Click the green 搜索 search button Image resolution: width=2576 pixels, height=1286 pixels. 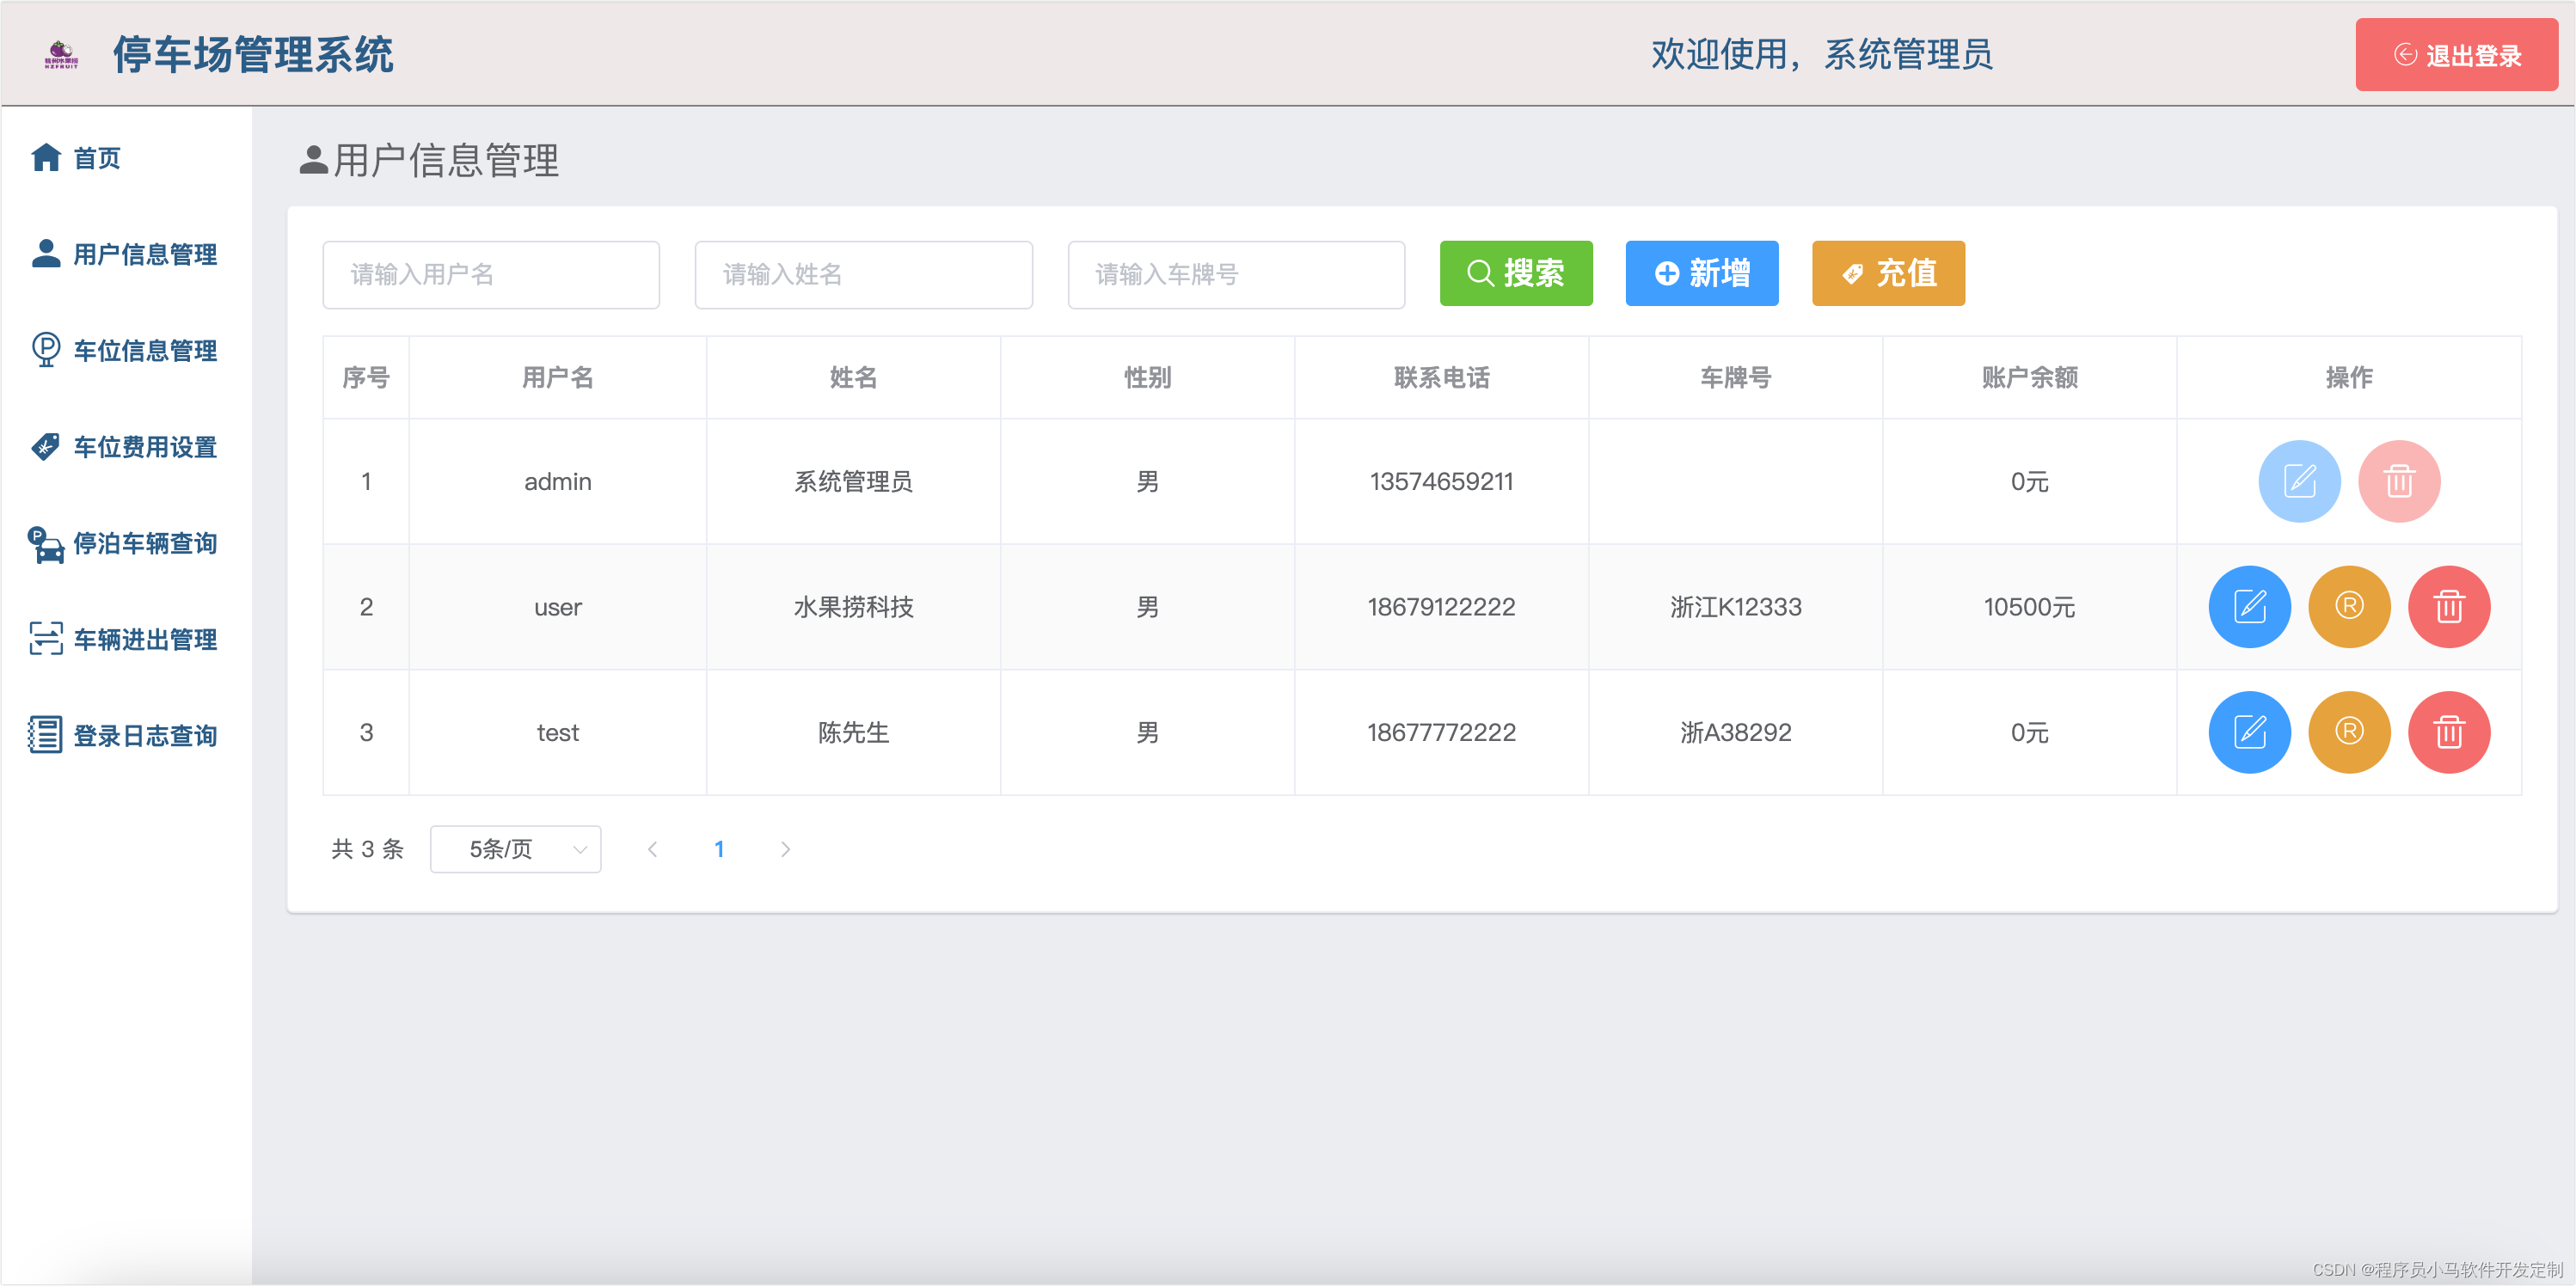(x=1516, y=273)
